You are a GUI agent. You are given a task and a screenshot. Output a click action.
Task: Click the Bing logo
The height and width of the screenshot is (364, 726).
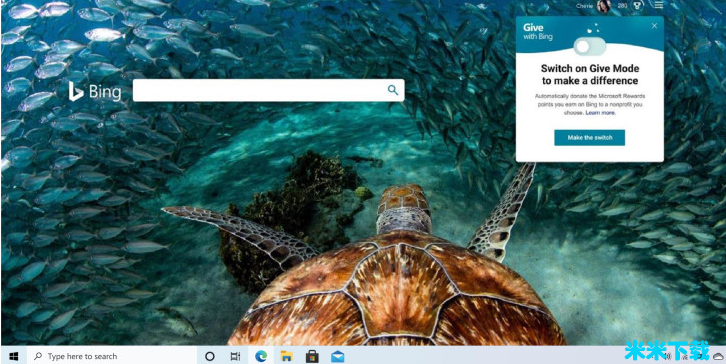pyautogui.click(x=95, y=91)
